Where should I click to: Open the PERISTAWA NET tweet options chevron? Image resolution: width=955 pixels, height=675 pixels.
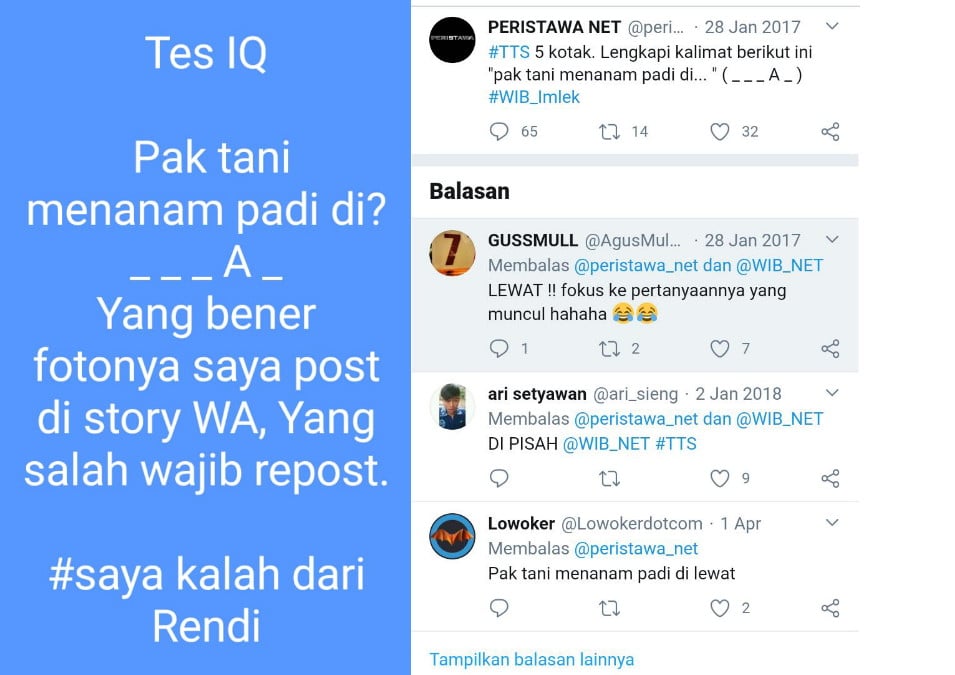pos(832,26)
